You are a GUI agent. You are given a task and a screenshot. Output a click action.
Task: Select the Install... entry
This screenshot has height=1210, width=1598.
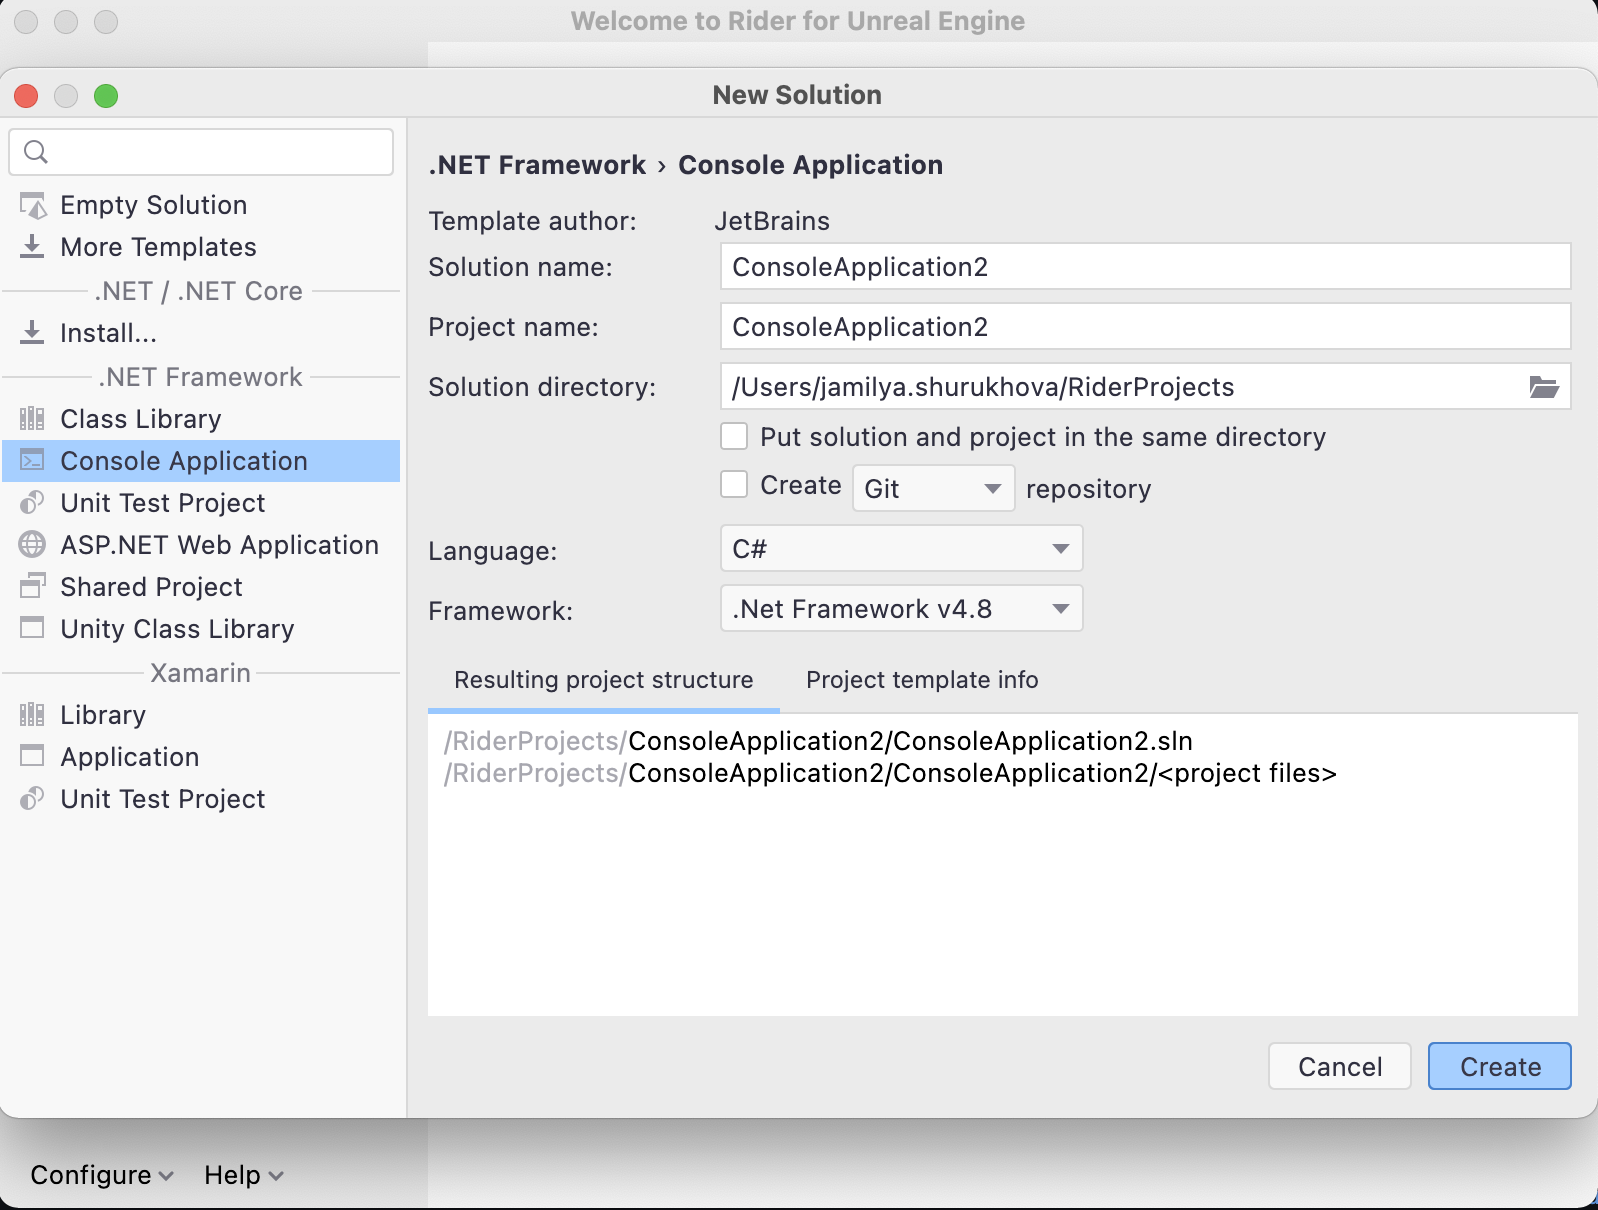point(201,333)
